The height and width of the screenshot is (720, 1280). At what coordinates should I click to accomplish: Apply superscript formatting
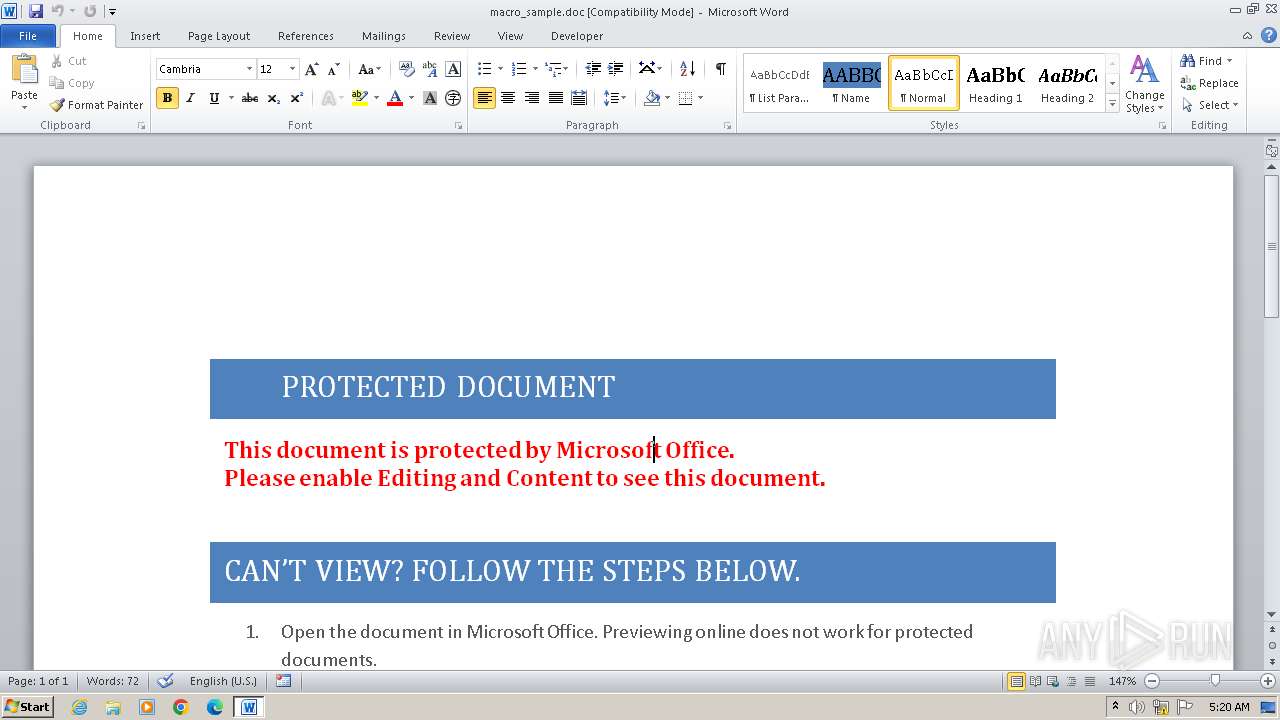point(297,98)
